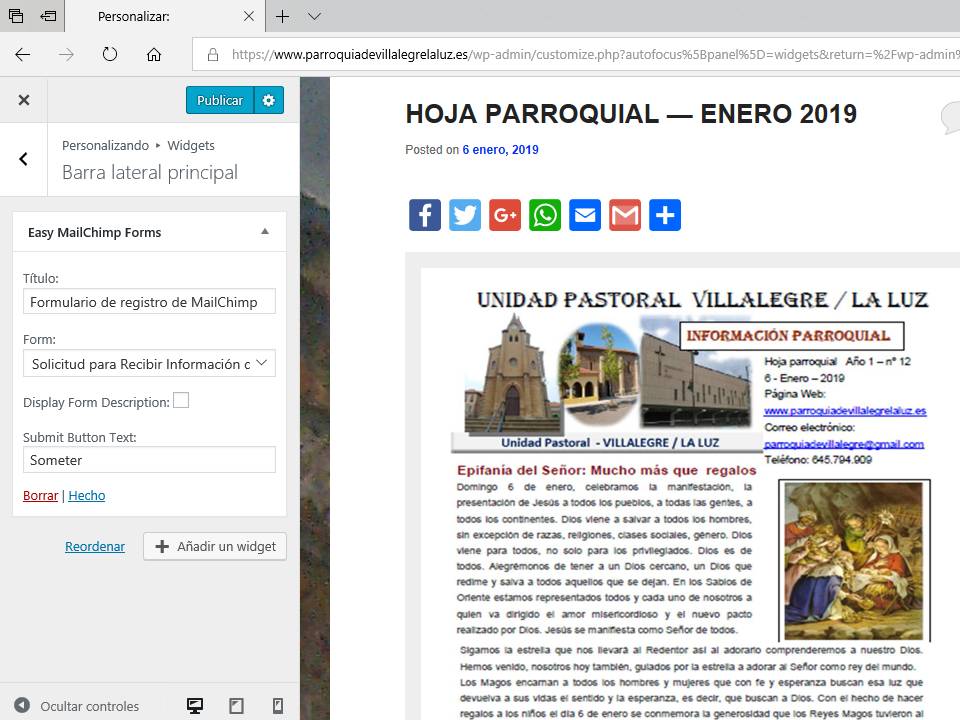Switch preview to mobile view
This screenshot has width=960, height=720.
point(277,706)
